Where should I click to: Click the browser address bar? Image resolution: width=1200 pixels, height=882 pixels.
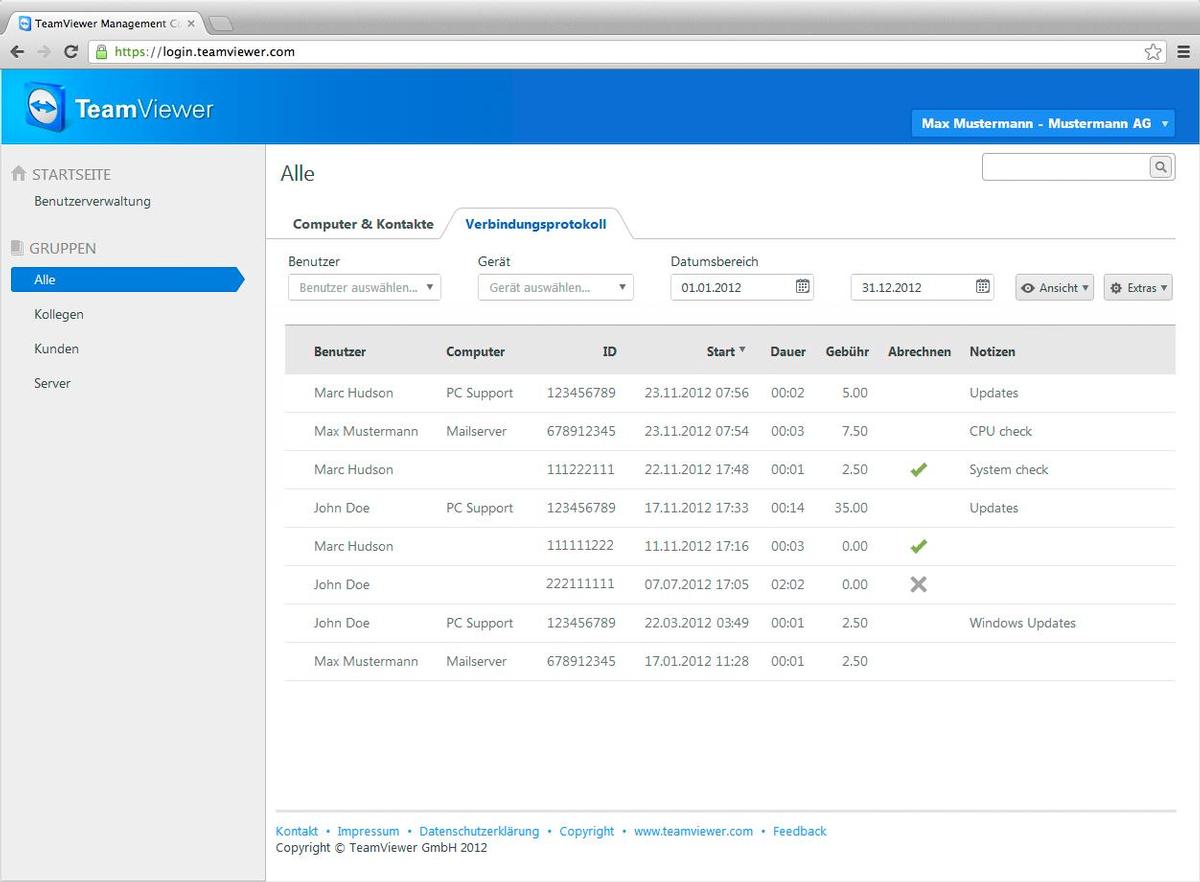[625, 51]
